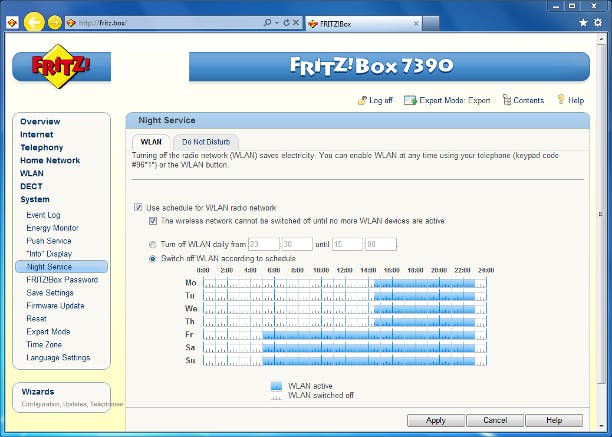Click the Help lightbulb icon
The height and width of the screenshot is (437, 612).
tap(560, 99)
